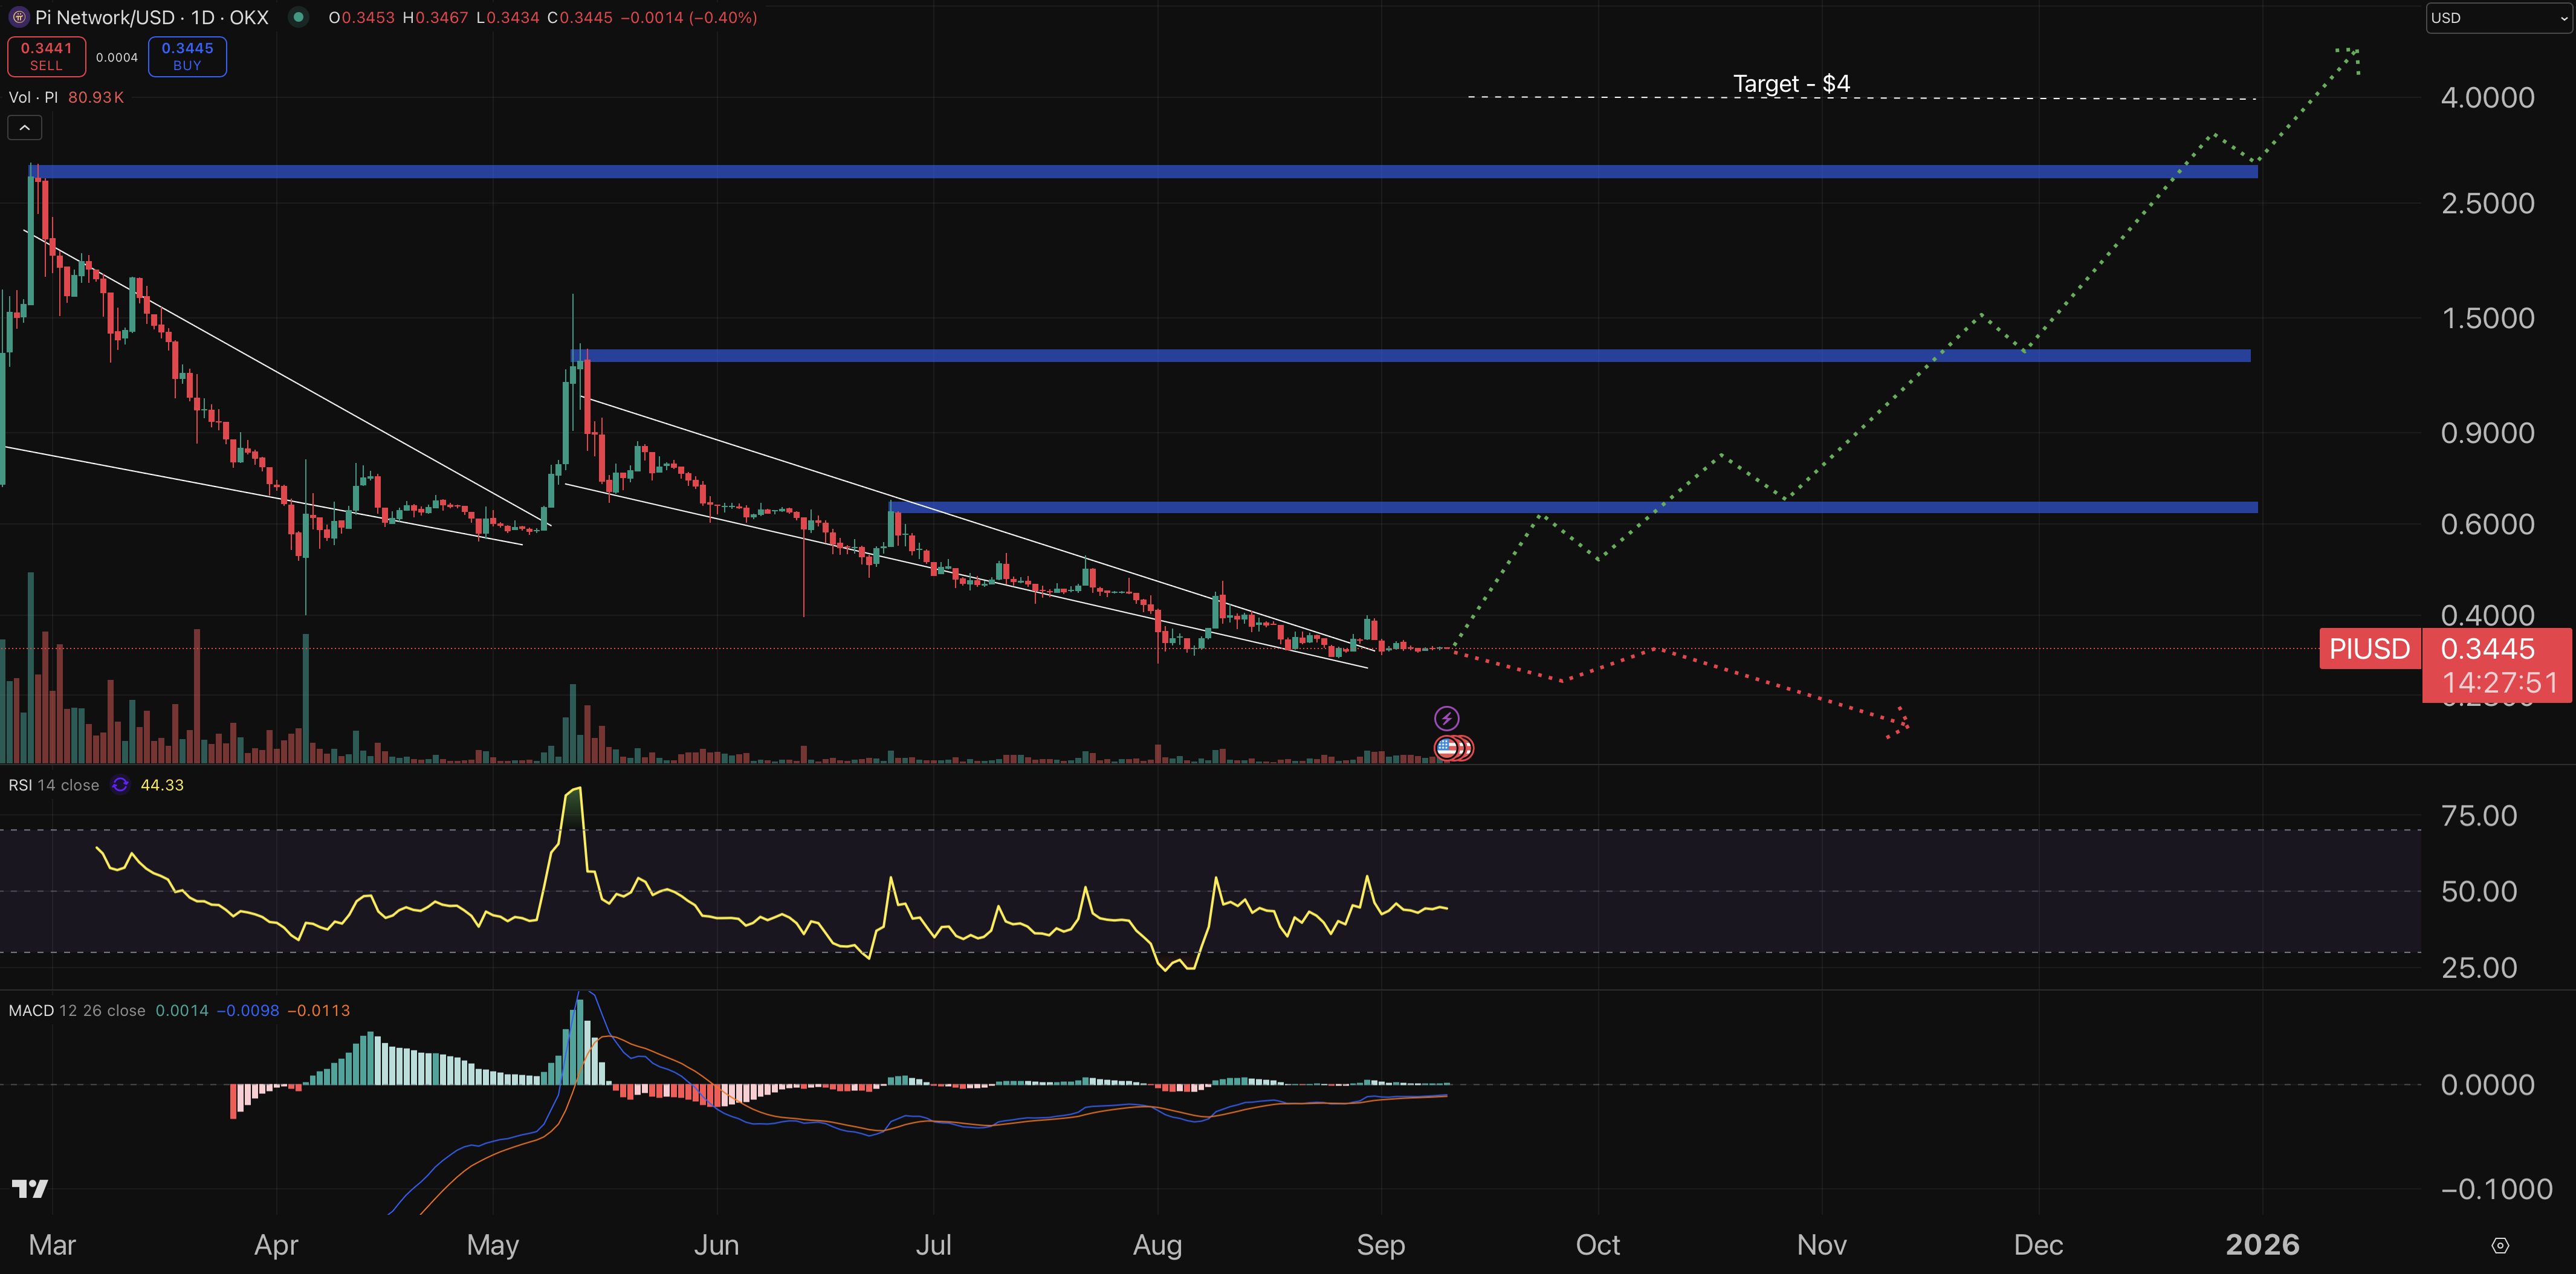This screenshot has height=1274, width=2576.
Task: Click the green market status dot
Action: click(x=298, y=17)
